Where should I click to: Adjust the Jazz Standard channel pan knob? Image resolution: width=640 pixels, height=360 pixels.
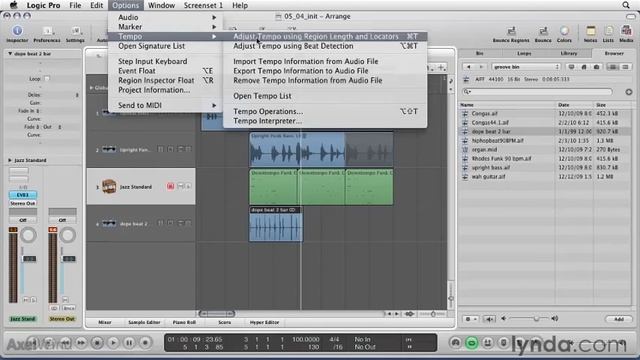pyautogui.click(x=28, y=235)
